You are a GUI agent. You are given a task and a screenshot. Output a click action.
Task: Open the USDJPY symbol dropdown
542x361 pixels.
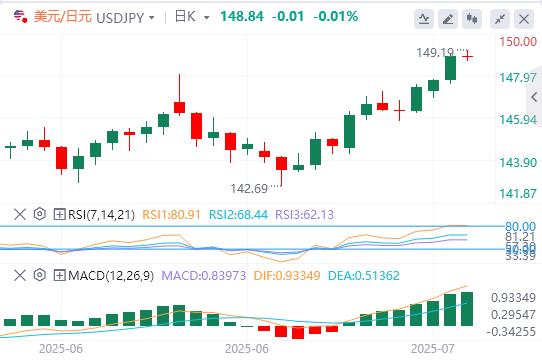(125, 17)
